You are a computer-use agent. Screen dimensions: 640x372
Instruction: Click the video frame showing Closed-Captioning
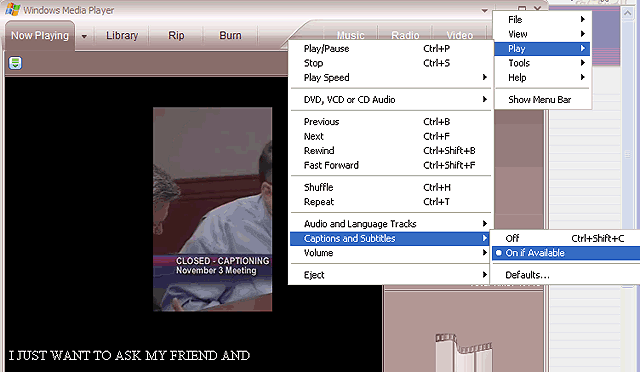pyautogui.click(x=213, y=209)
